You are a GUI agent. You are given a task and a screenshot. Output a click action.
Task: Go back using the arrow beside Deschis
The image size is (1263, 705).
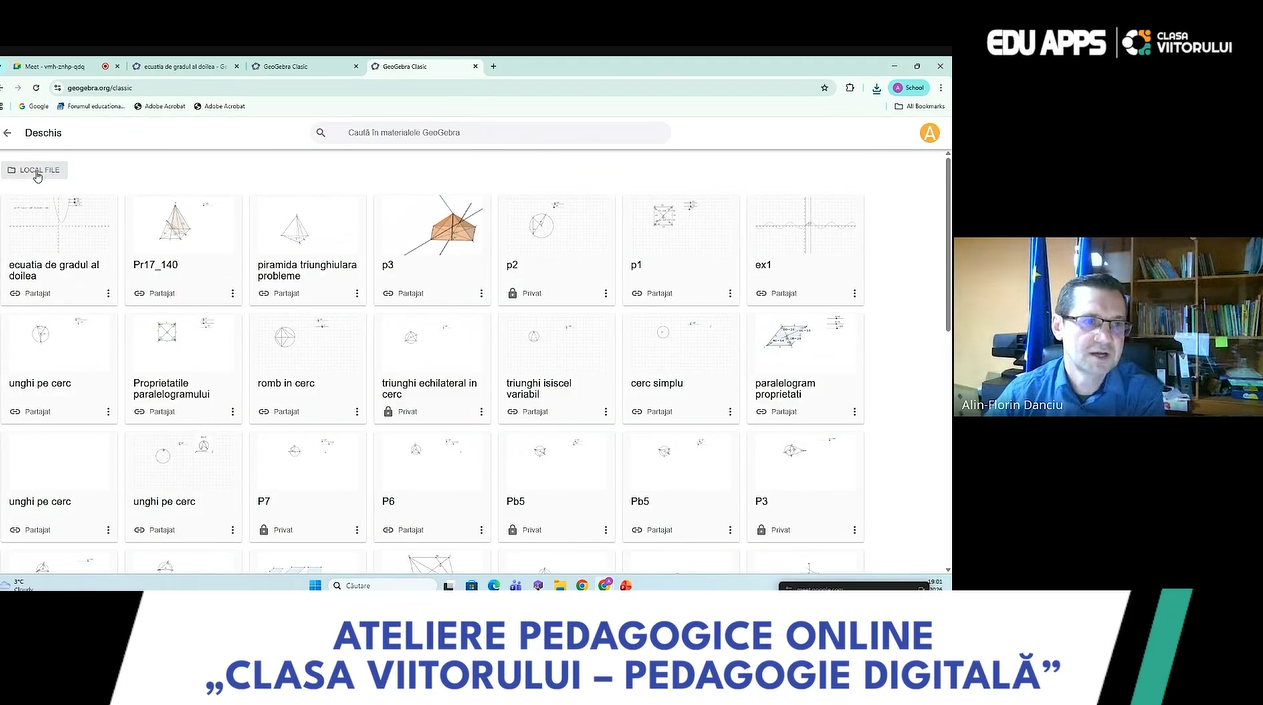coord(7,133)
